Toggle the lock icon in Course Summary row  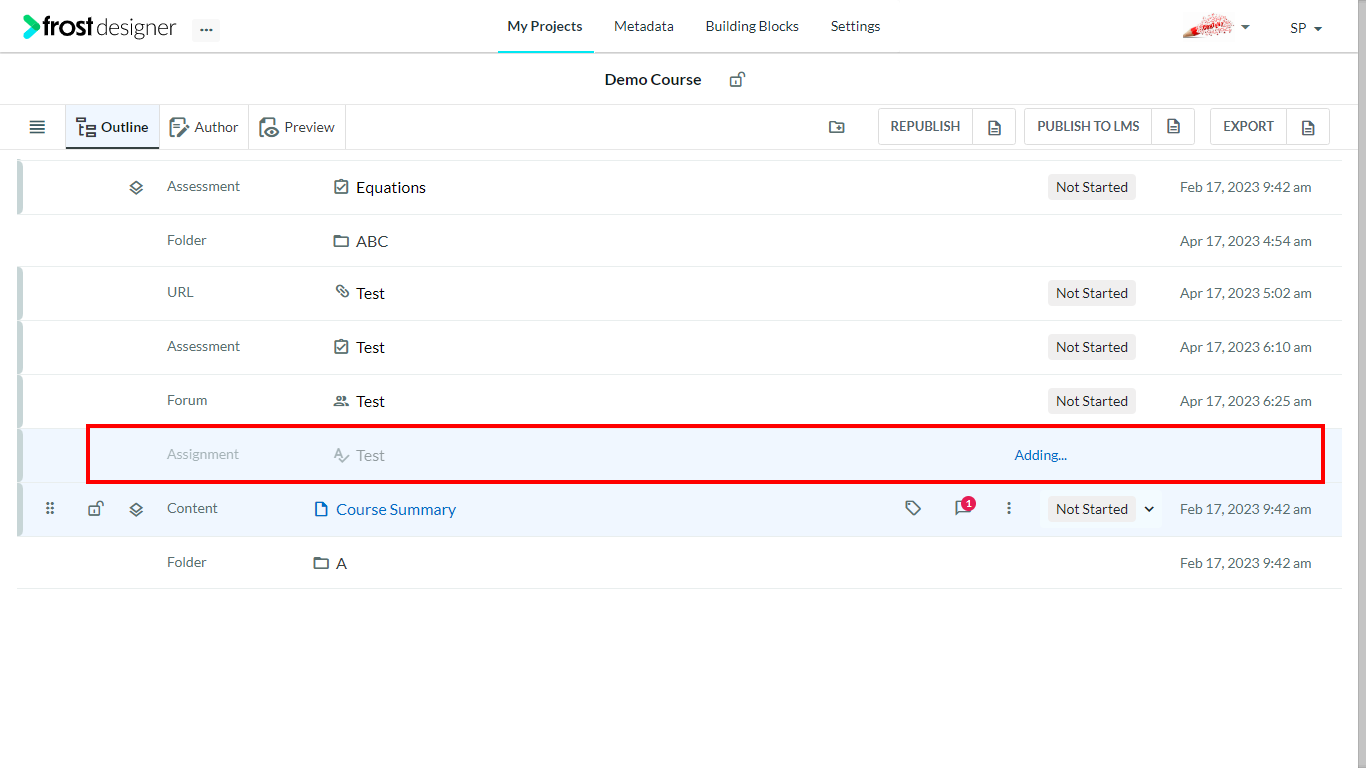click(95, 509)
